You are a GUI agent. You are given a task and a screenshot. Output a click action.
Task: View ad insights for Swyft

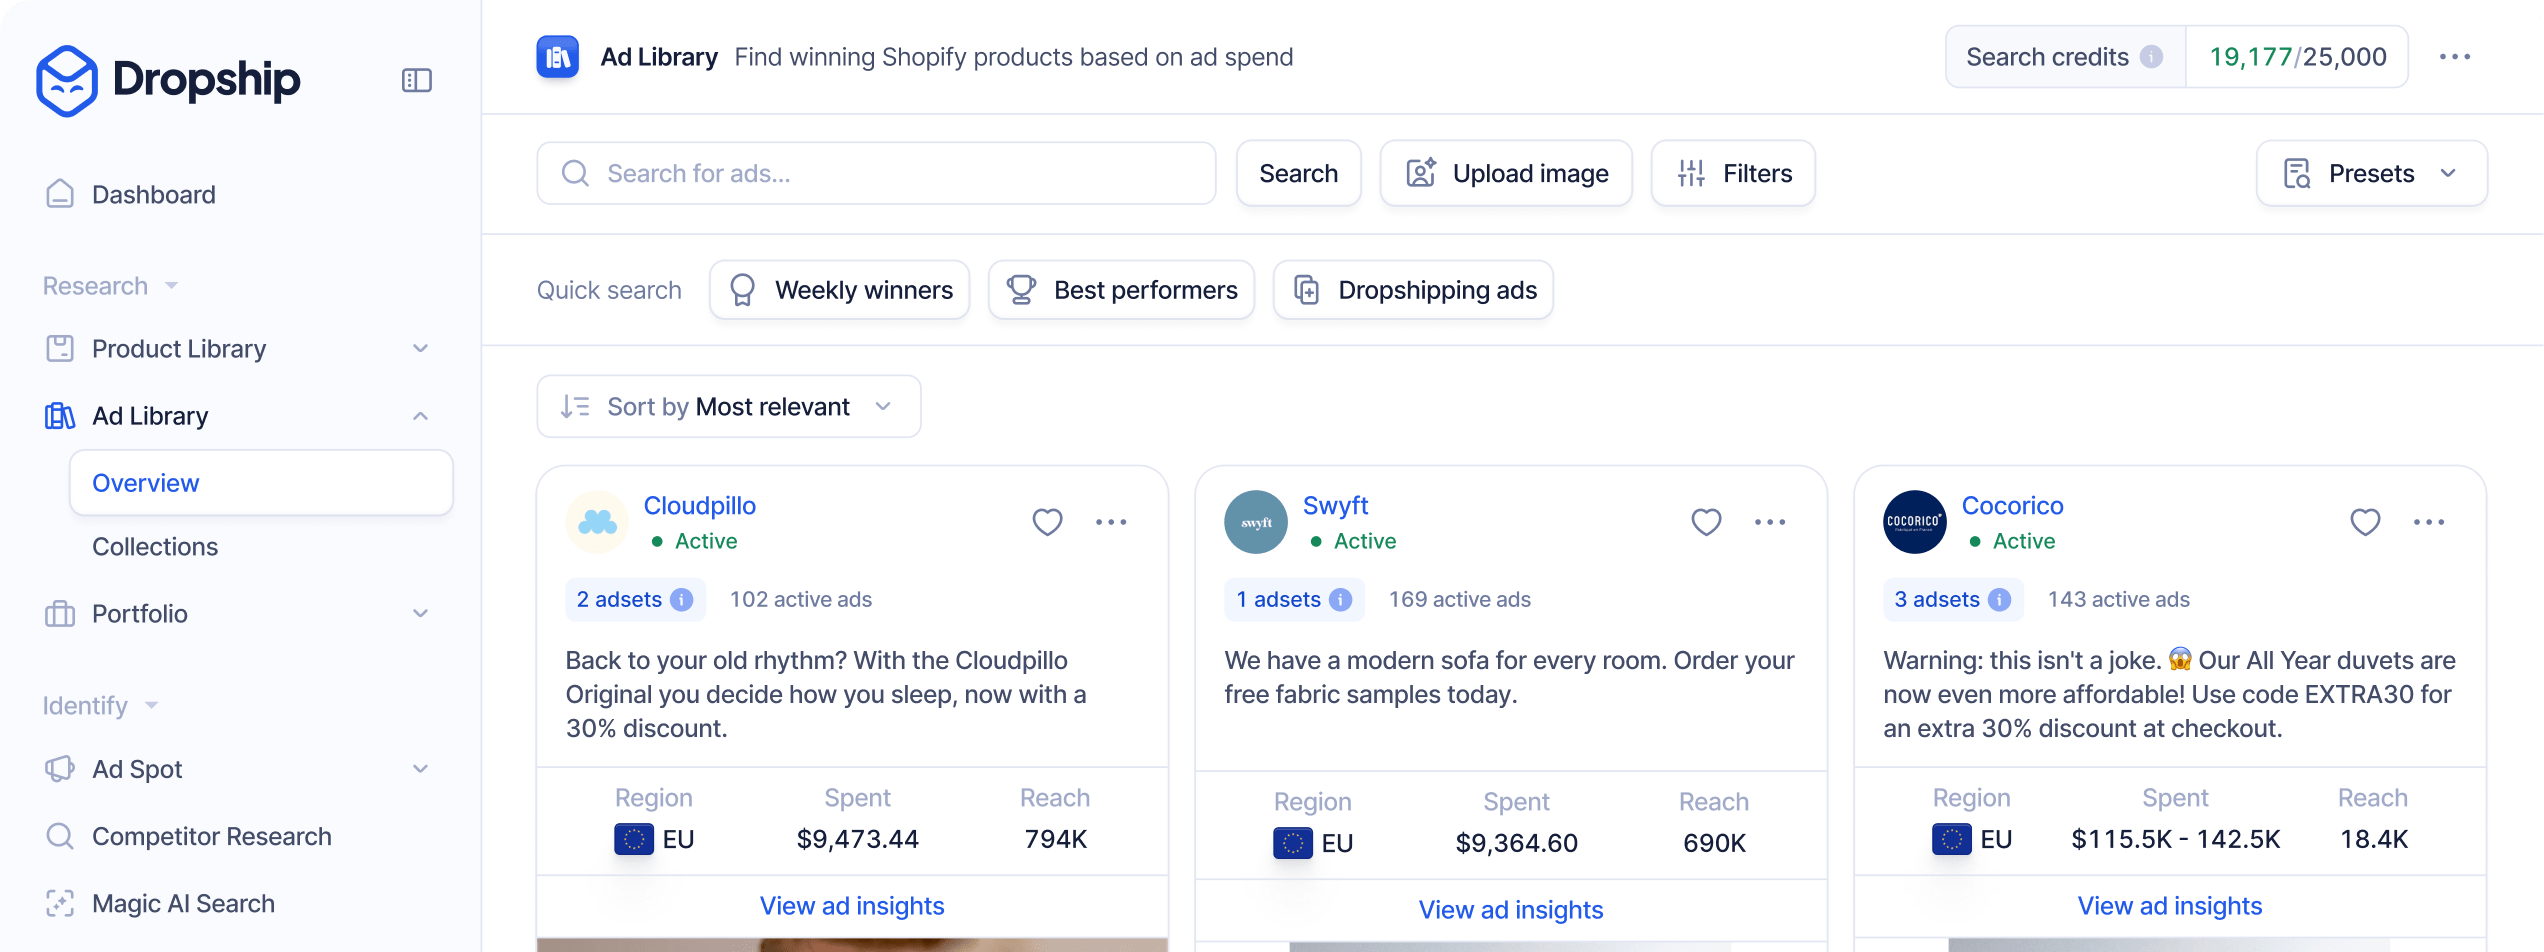click(x=1511, y=910)
